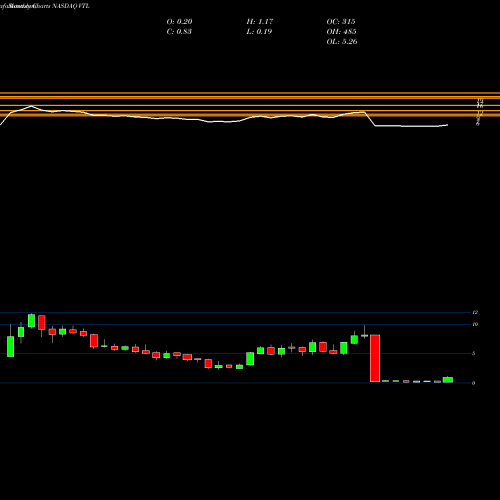
Task: Click the tall red crash candlestick
Action: pyautogui.click(x=375, y=358)
